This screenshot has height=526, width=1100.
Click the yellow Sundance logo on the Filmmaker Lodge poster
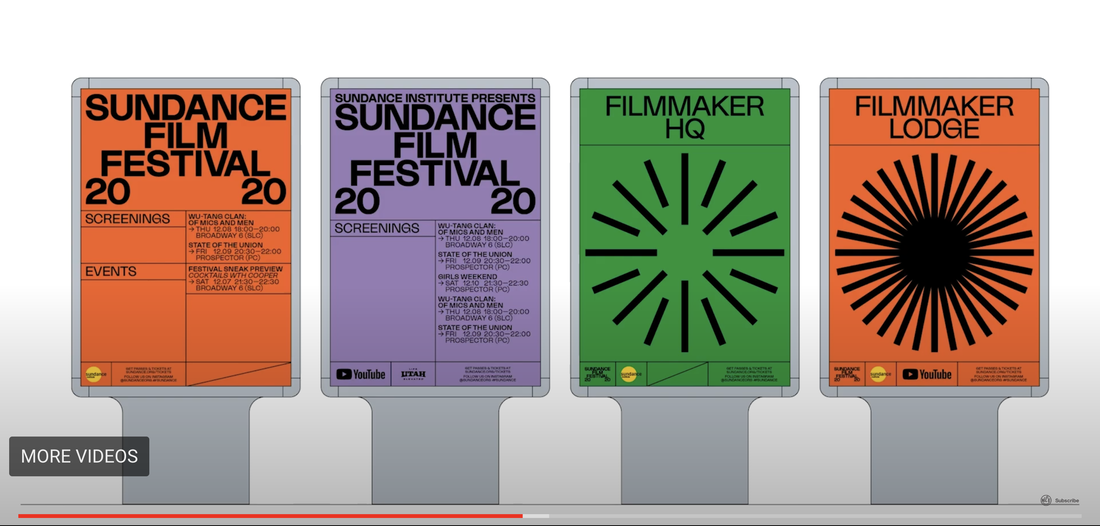(x=878, y=375)
